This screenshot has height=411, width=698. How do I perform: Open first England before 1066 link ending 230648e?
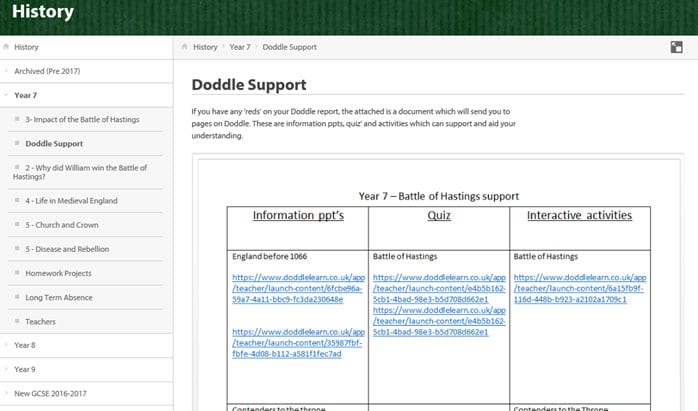pyautogui.click(x=298, y=288)
